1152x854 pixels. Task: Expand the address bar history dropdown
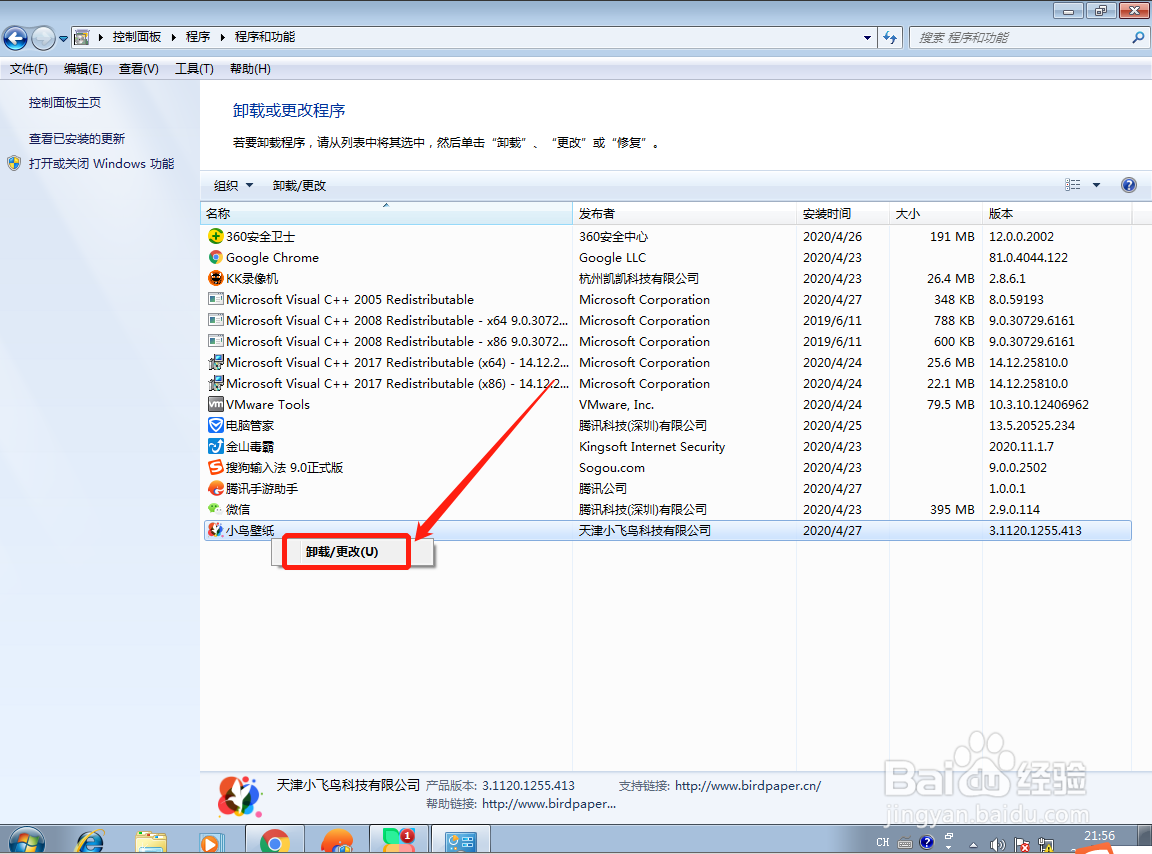867,37
